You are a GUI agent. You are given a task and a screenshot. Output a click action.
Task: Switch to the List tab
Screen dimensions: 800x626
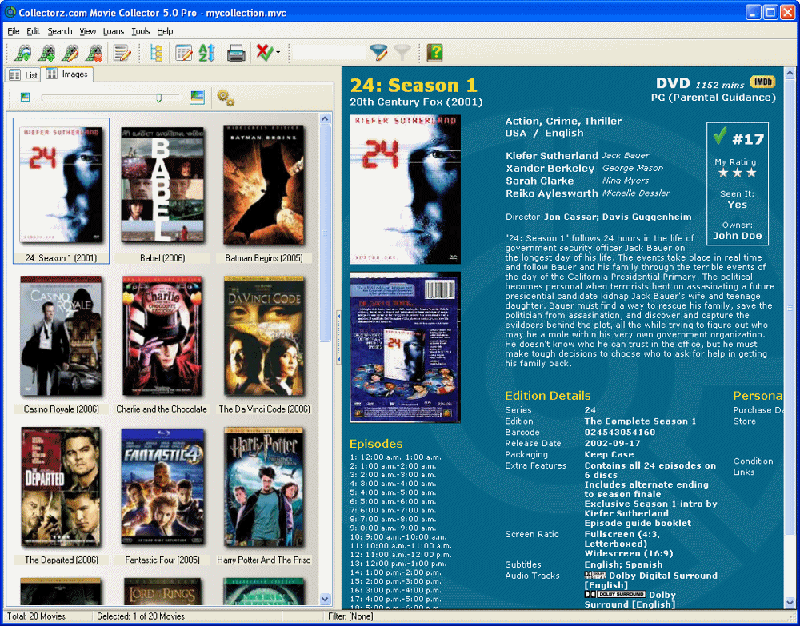tap(23, 75)
